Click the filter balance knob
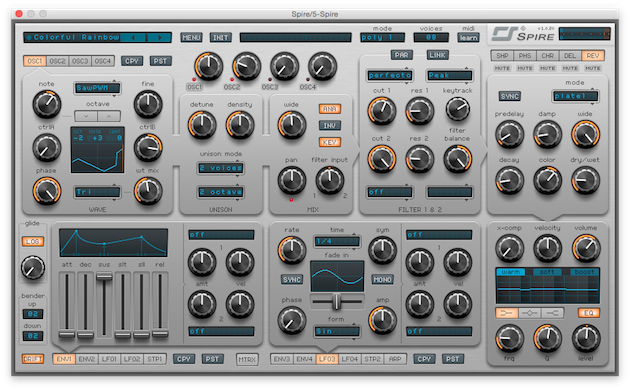Screen dimensions: 630x390 pyautogui.click(x=458, y=159)
